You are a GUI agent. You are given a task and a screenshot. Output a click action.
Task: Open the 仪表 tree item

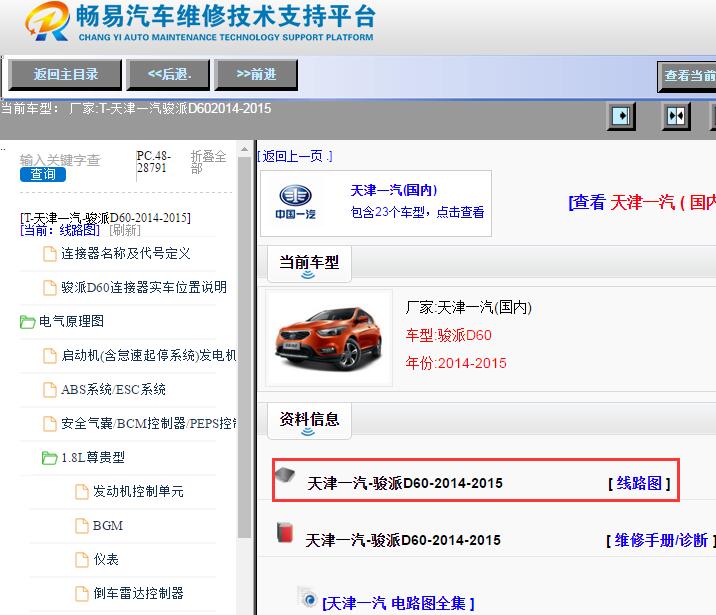point(106,559)
